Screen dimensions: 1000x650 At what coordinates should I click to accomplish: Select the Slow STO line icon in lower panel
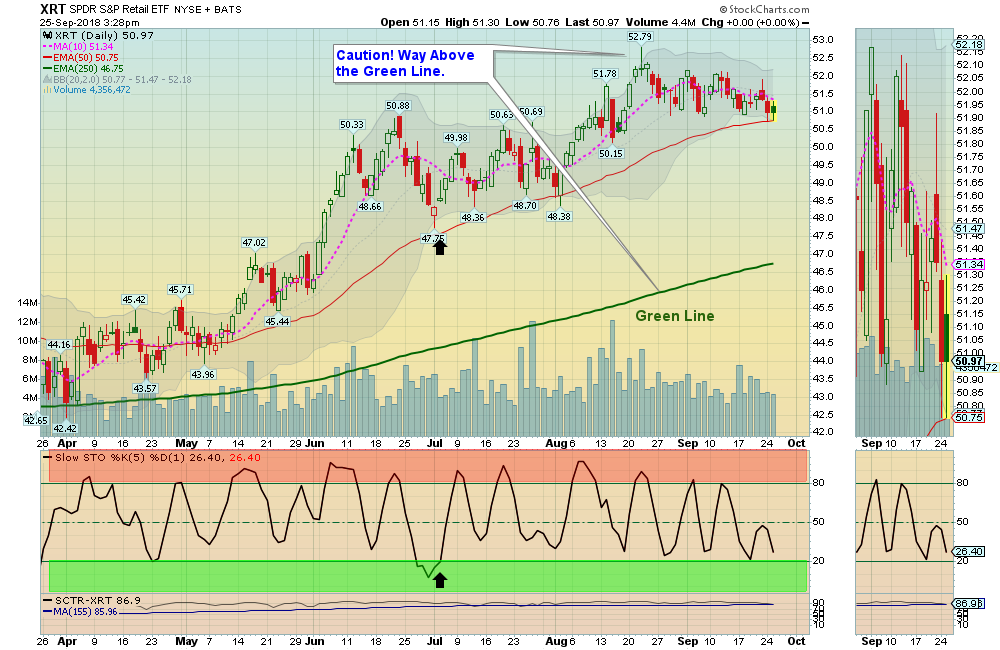point(46,458)
